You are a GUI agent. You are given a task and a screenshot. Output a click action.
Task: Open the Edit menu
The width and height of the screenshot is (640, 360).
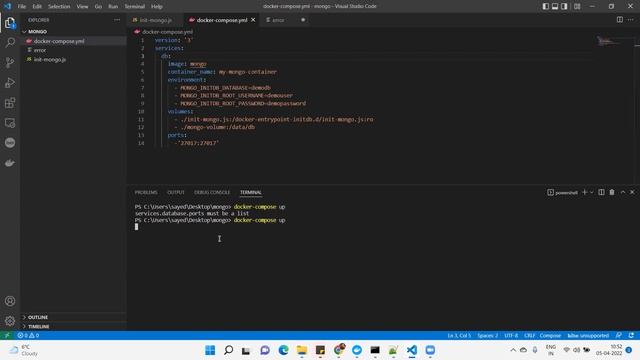[x=37, y=7]
